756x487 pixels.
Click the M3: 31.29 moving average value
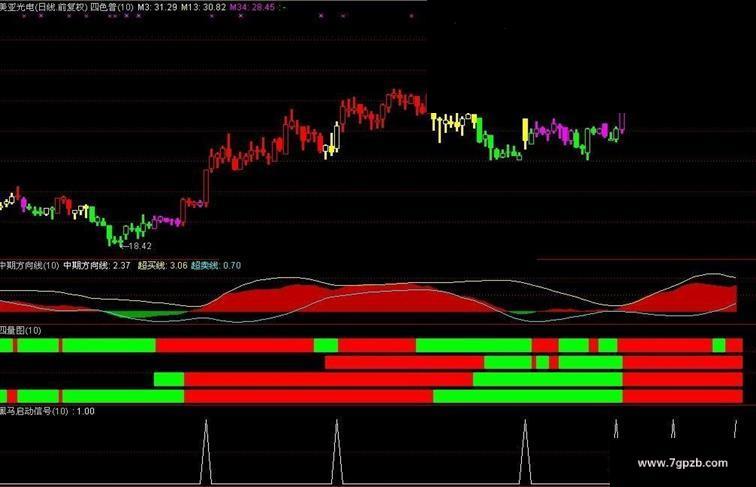pyautogui.click(x=157, y=7)
